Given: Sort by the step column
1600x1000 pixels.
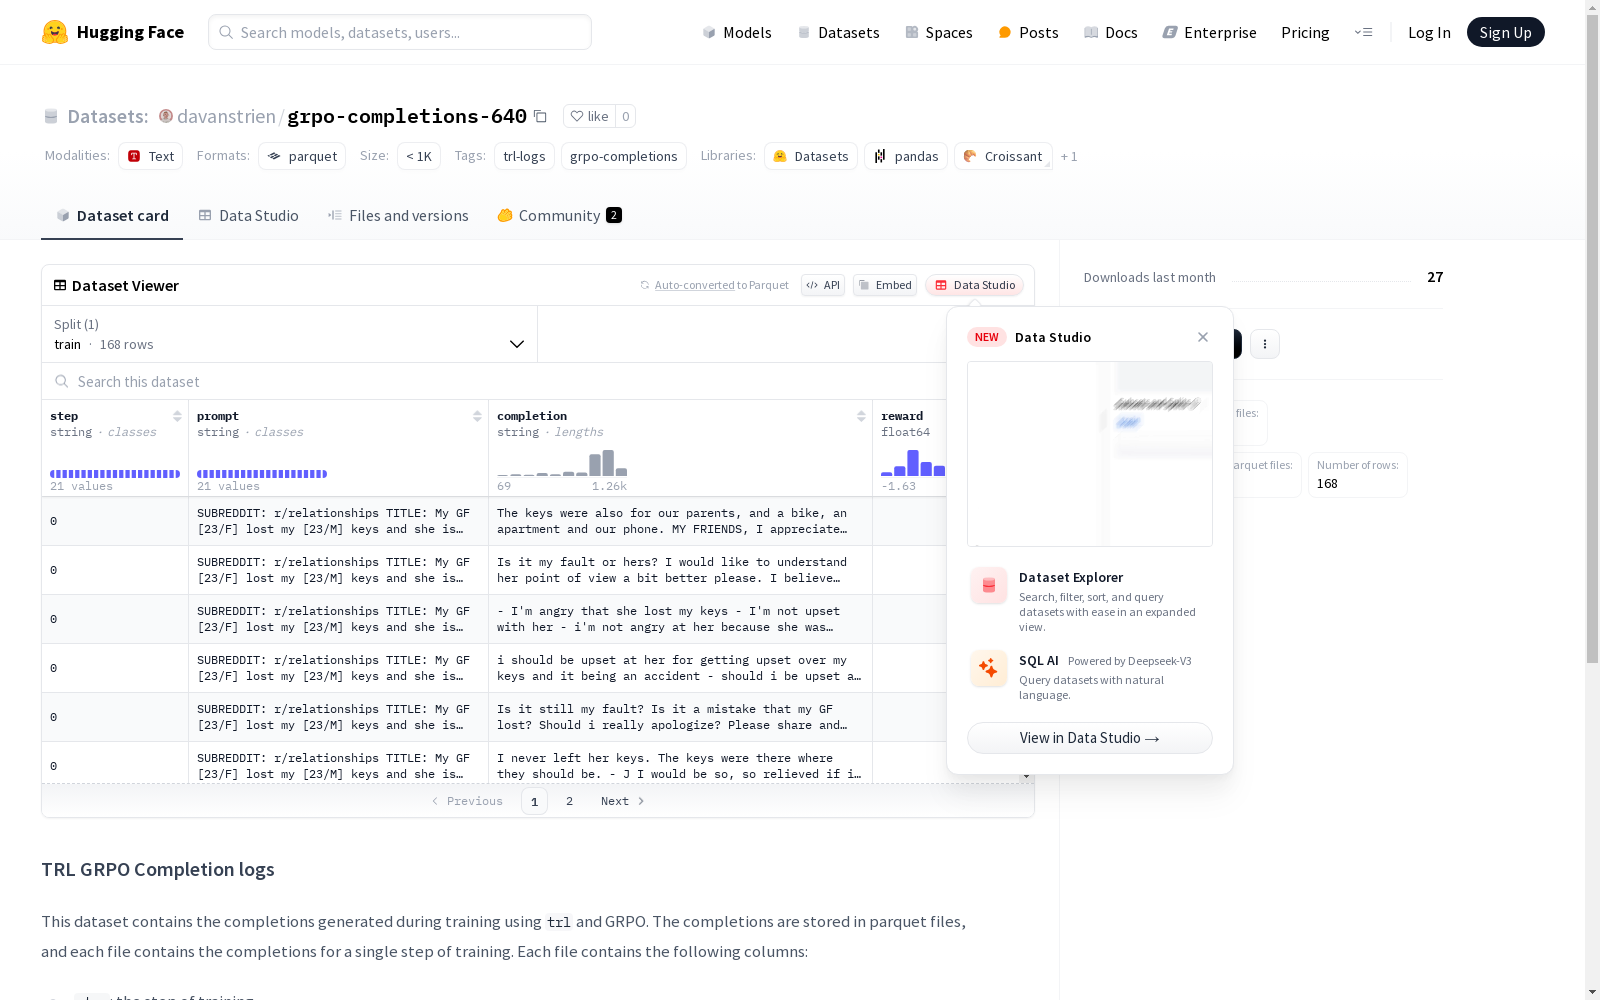Looking at the screenshot, I should 177,416.
